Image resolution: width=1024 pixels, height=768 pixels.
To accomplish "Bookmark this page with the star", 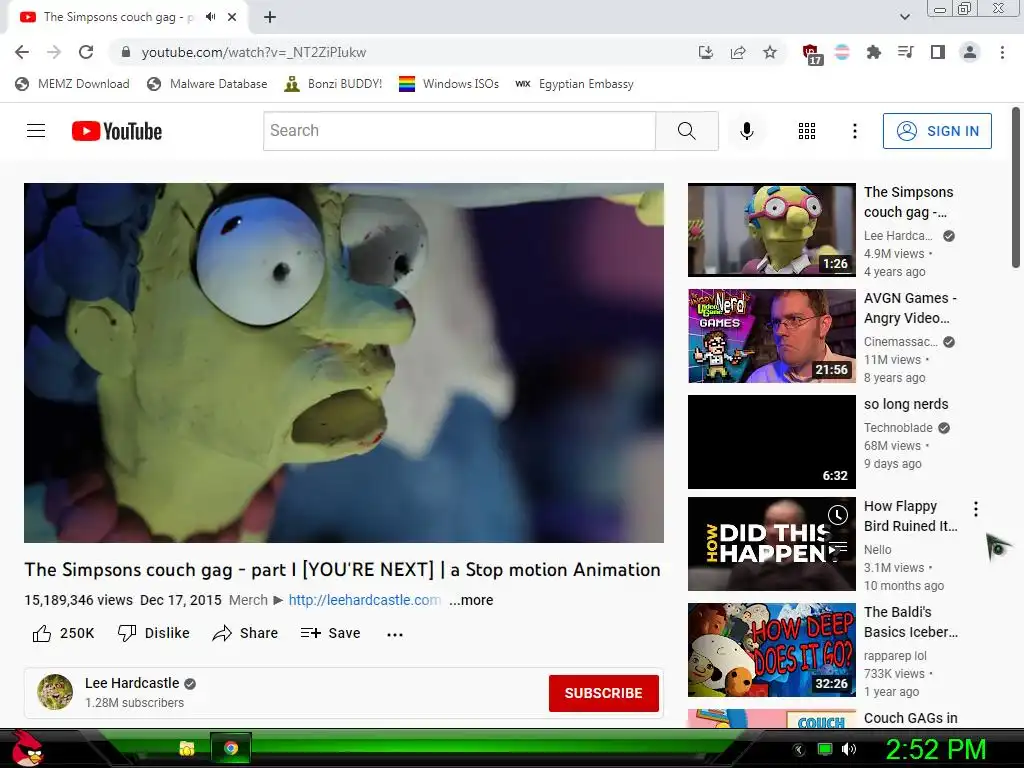I will (770, 52).
